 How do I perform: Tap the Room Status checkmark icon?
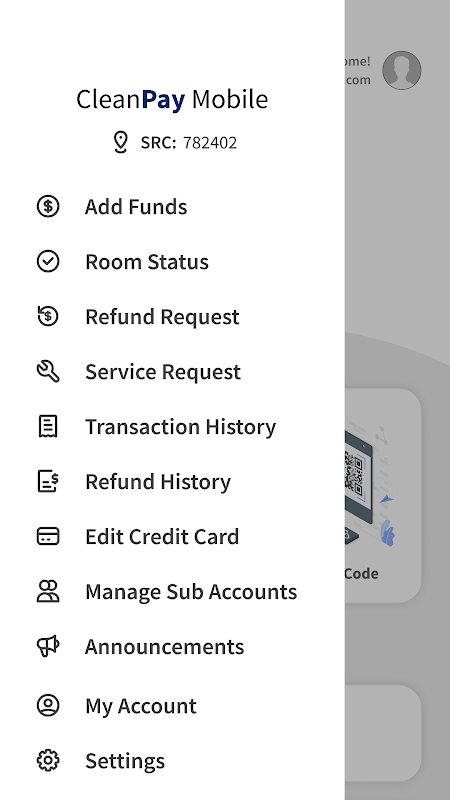coord(48,261)
